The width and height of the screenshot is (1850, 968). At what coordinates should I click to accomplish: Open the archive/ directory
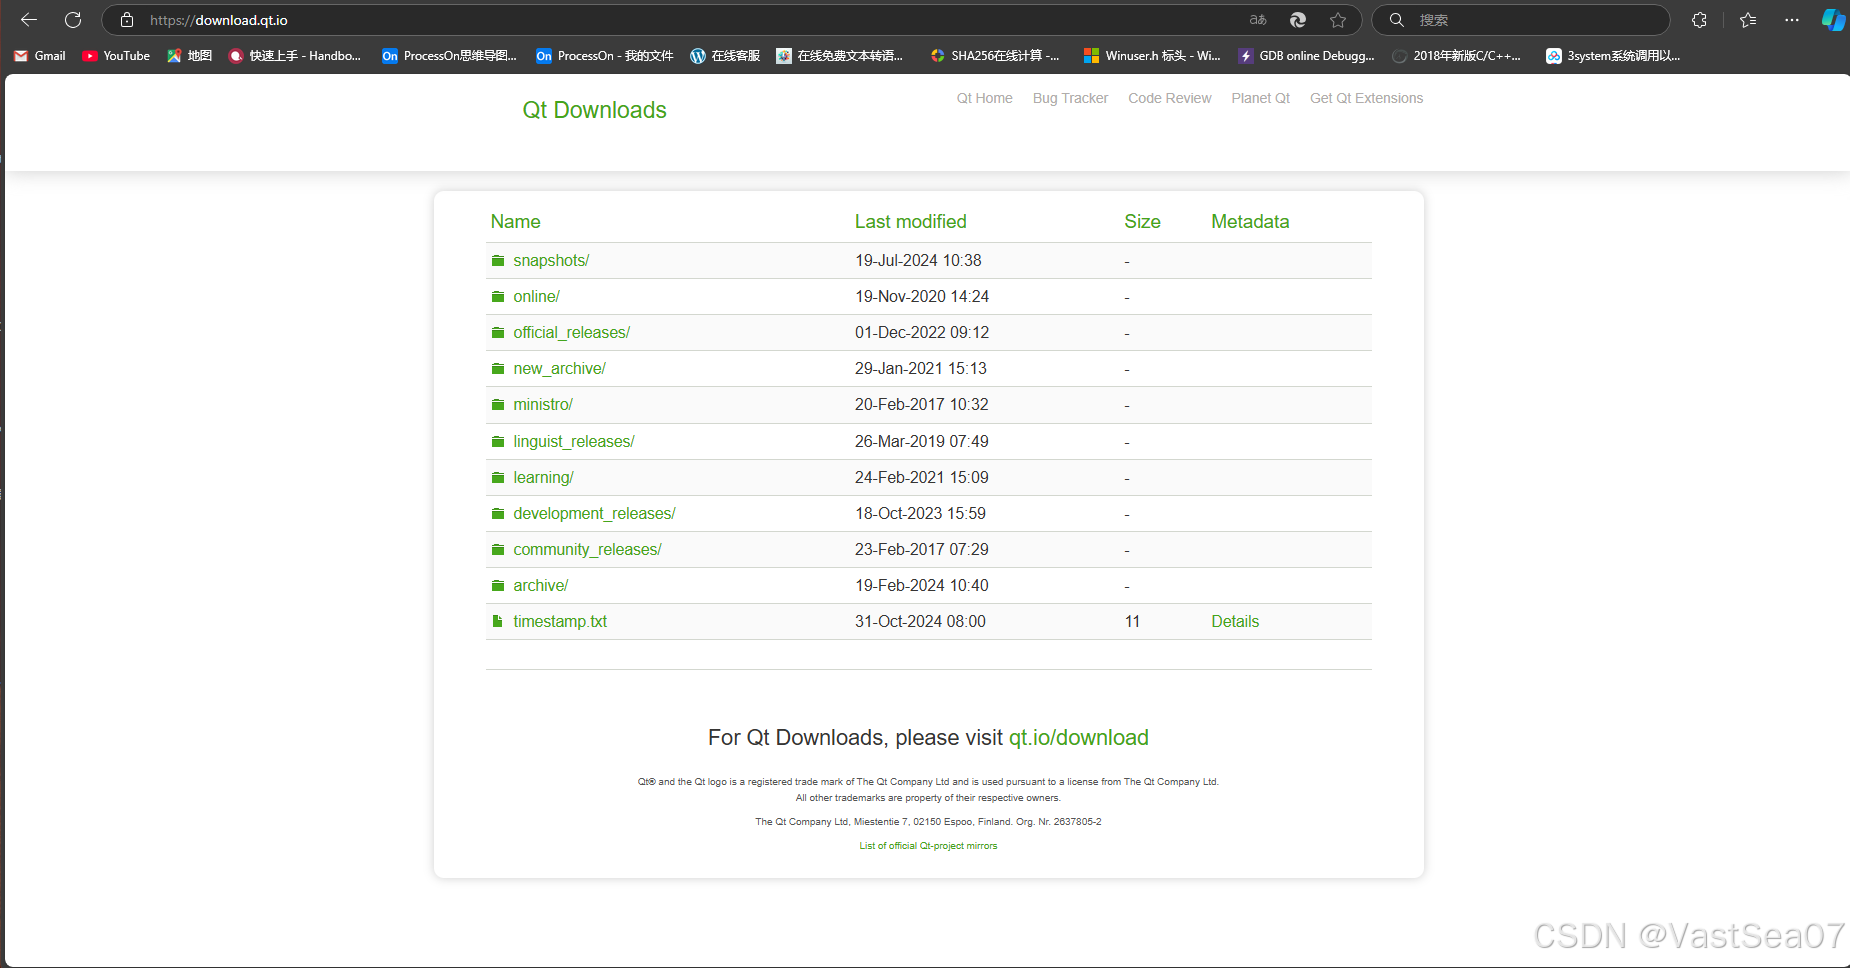click(x=541, y=585)
